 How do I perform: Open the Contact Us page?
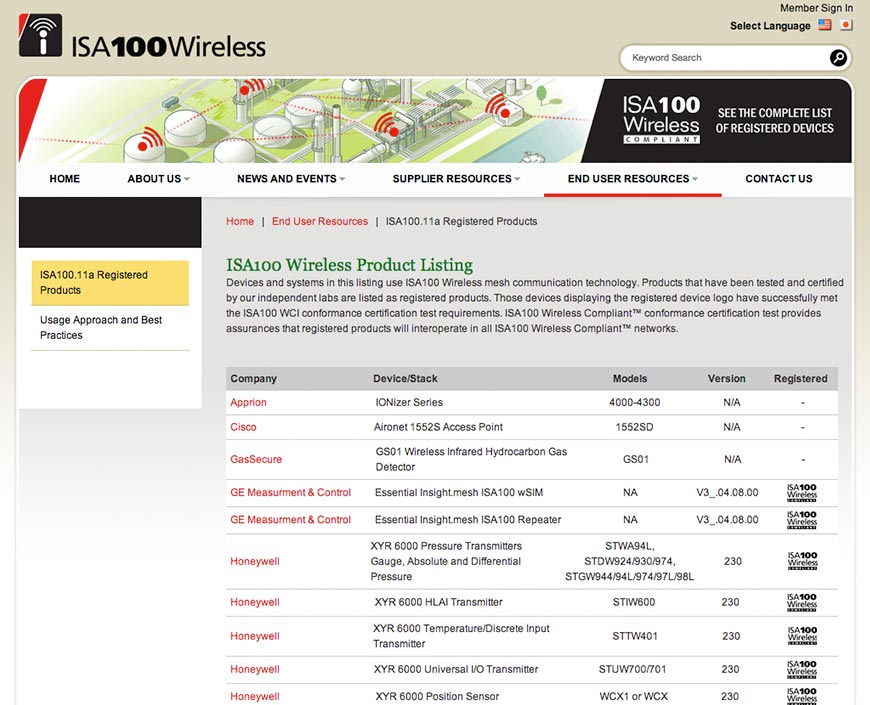pyautogui.click(x=778, y=179)
